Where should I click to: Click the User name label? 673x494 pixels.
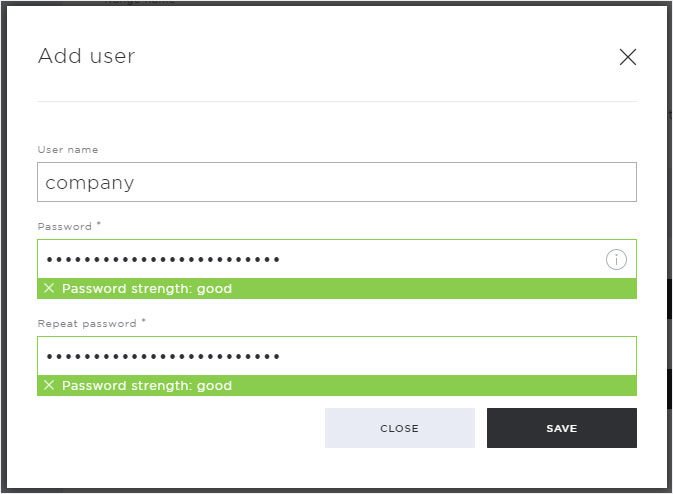click(68, 150)
